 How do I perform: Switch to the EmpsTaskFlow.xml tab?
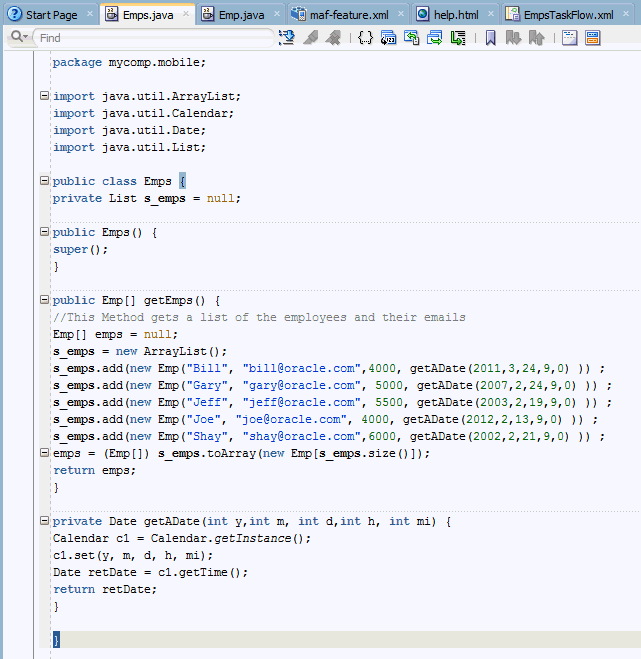point(569,15)
